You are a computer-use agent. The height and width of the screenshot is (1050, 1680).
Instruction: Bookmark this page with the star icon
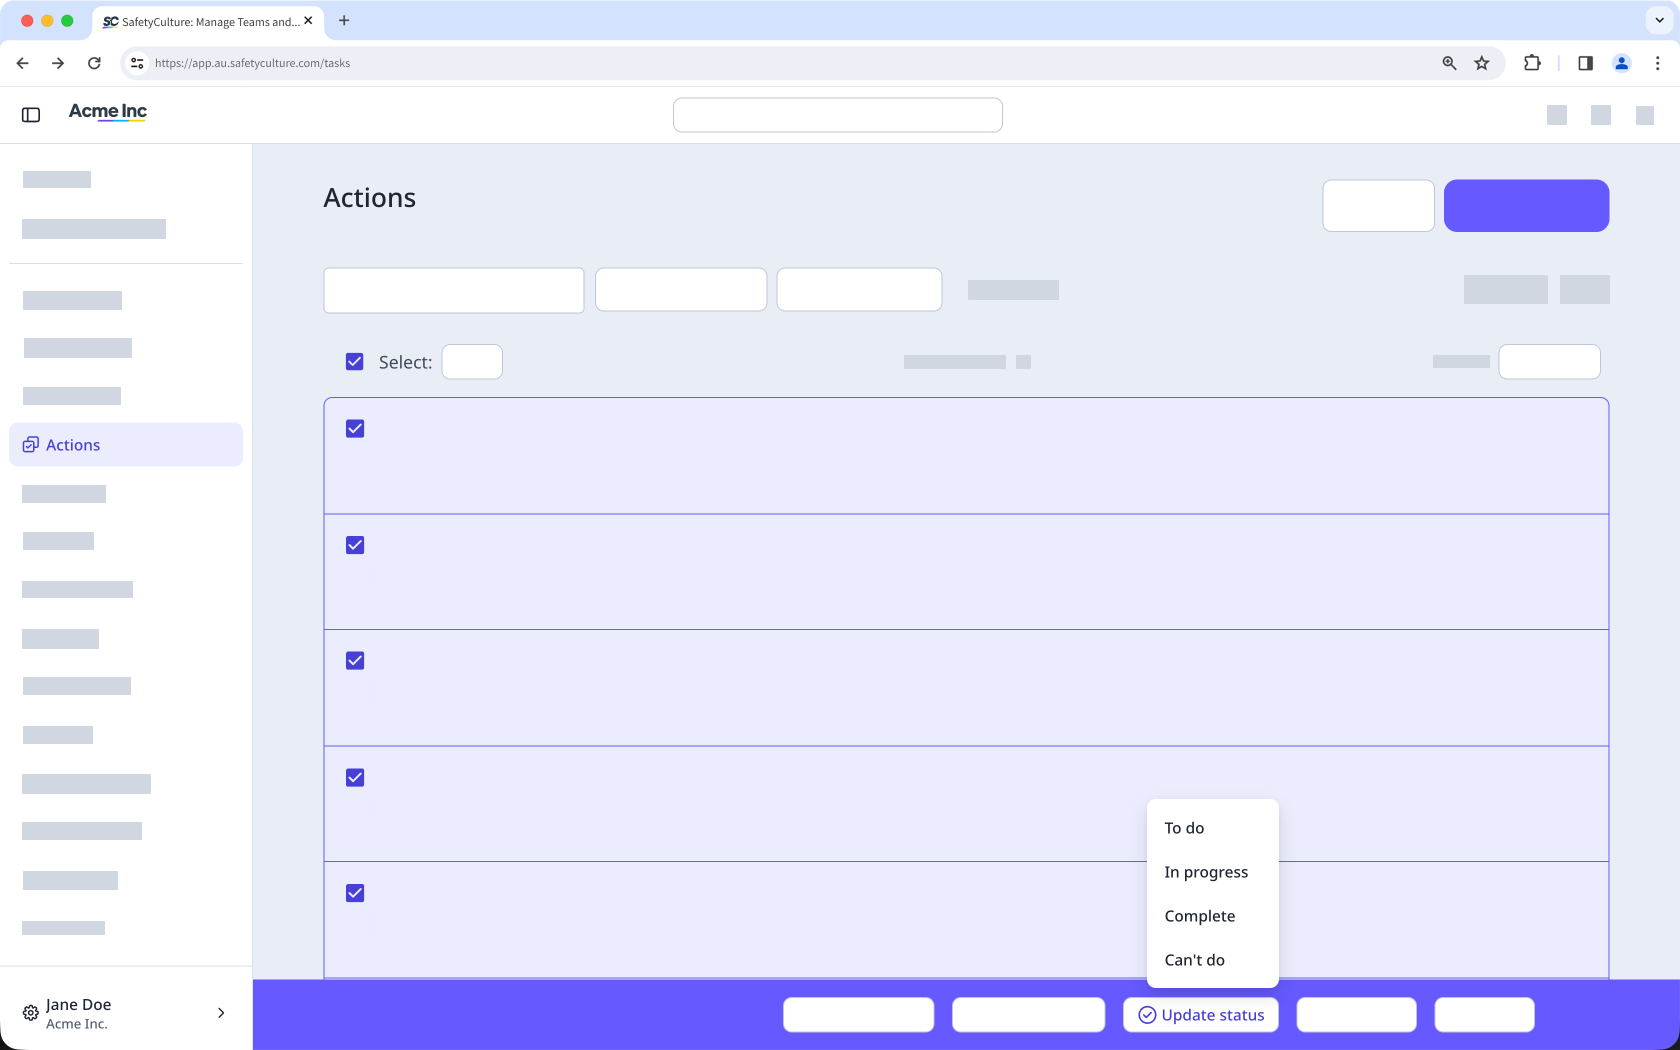1482,63
